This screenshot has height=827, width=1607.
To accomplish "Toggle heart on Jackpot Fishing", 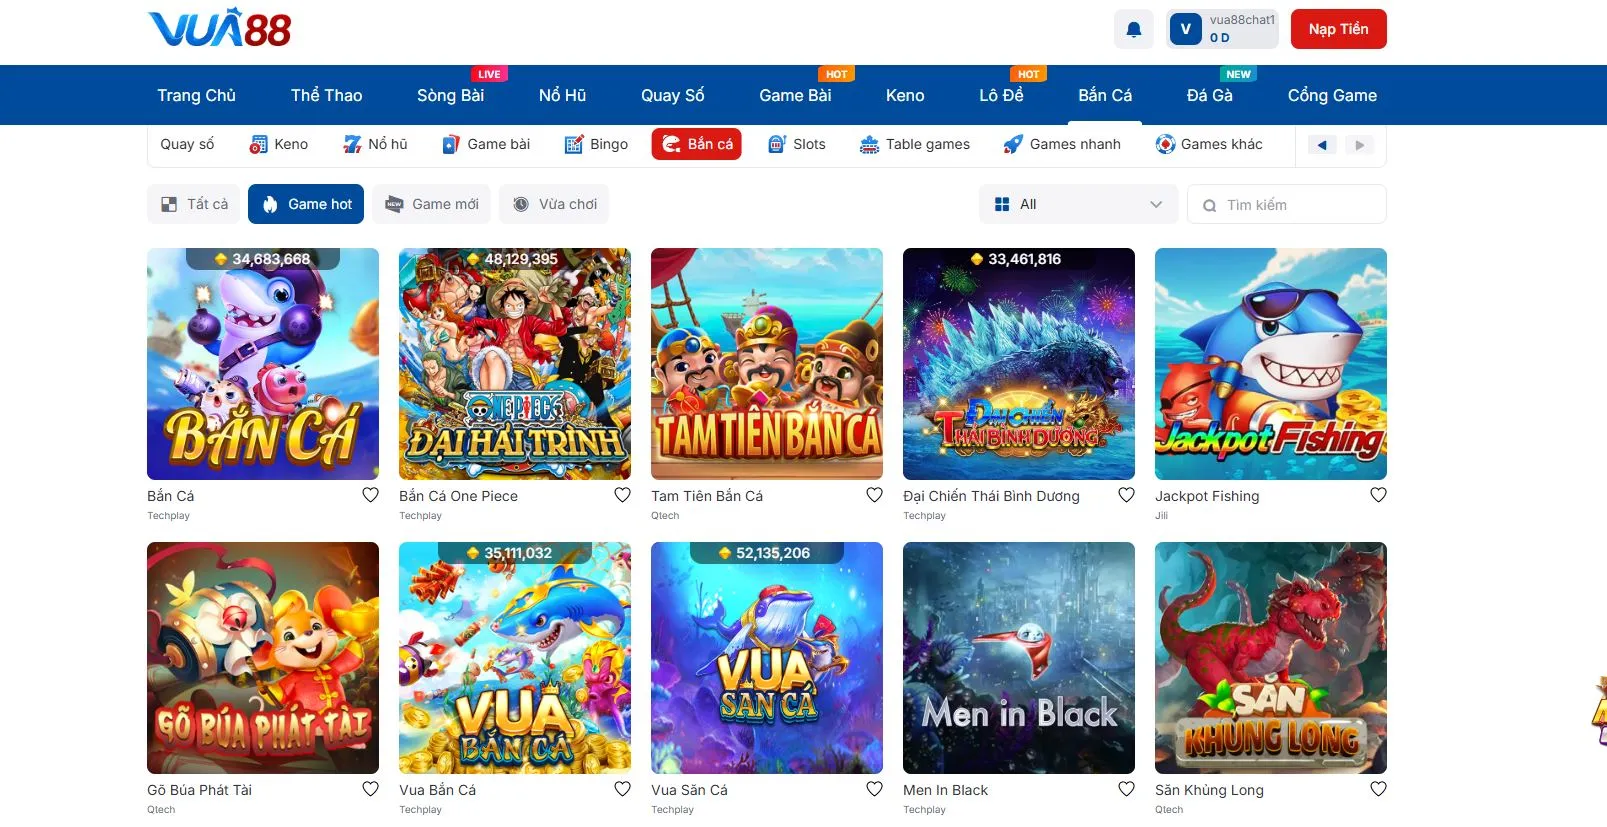I will tap(1378, 495).
